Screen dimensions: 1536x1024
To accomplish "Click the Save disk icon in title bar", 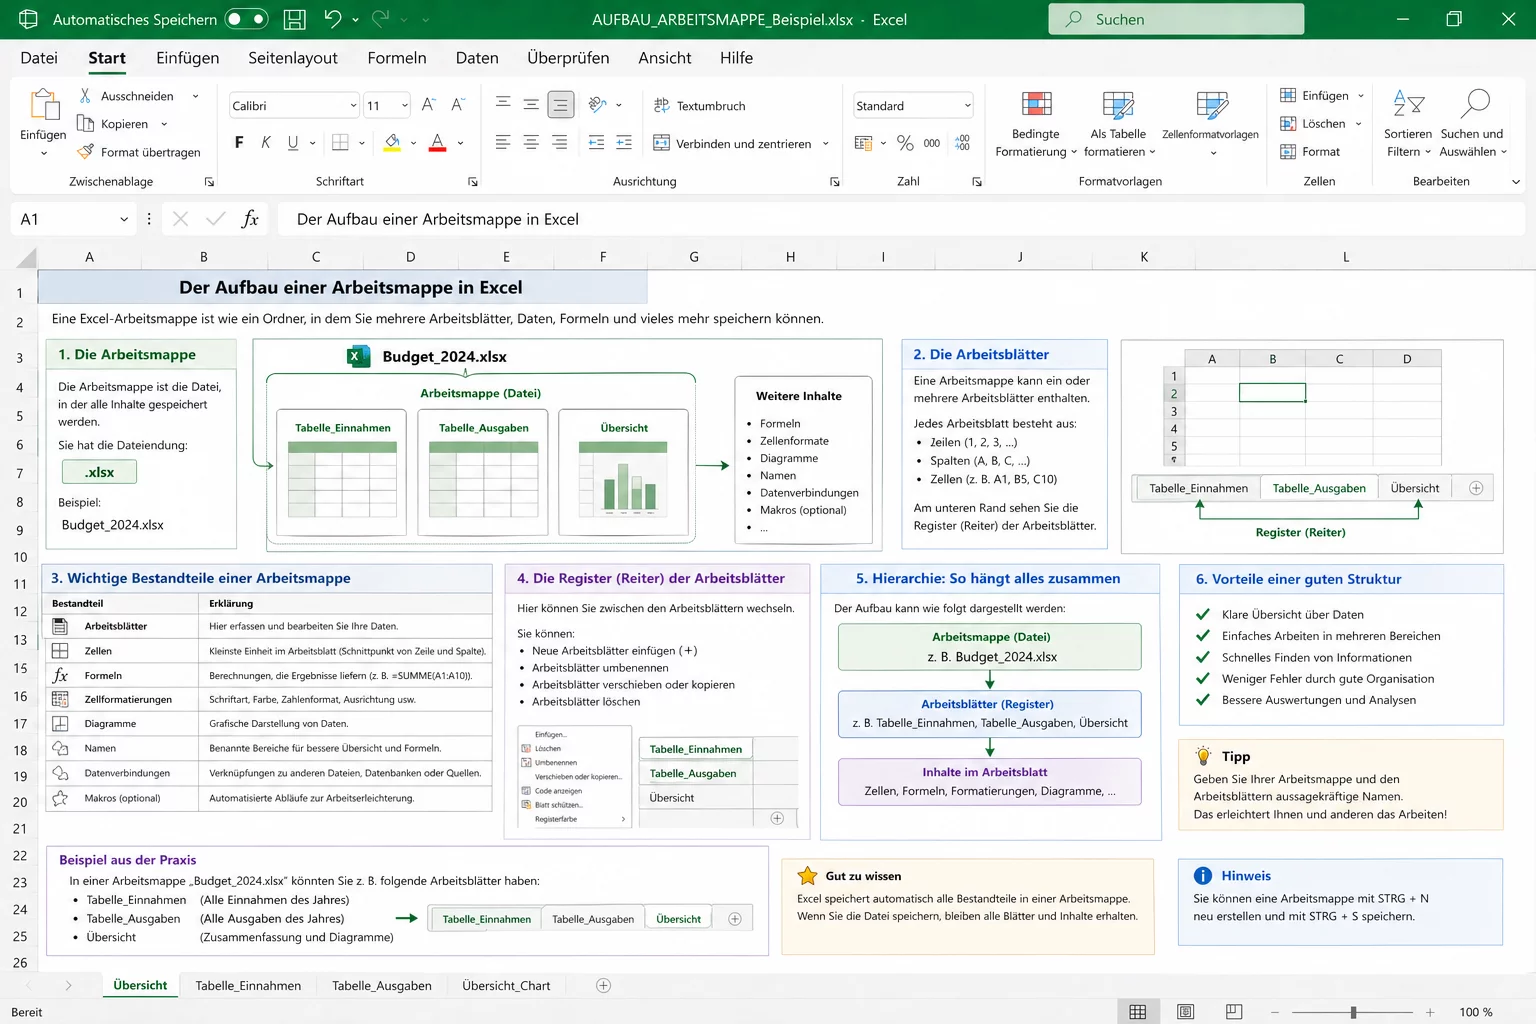I will click(x=295, y=19).
